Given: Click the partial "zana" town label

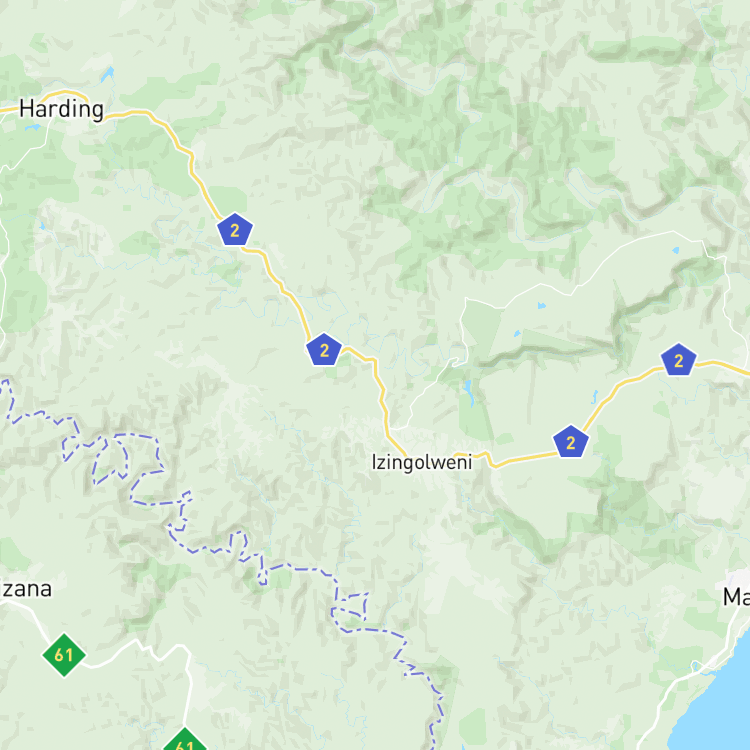Looking at the screenshot, I should click(25, 589).
